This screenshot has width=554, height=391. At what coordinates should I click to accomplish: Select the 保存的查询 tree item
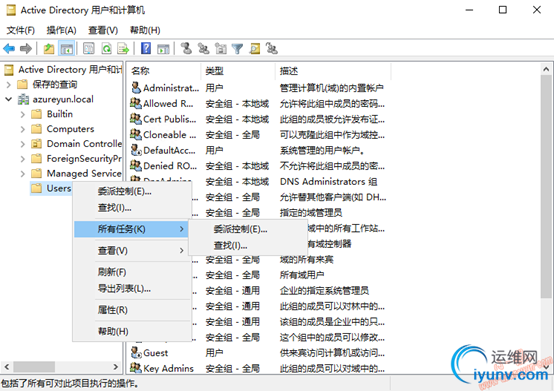click(x=55, y=84)
